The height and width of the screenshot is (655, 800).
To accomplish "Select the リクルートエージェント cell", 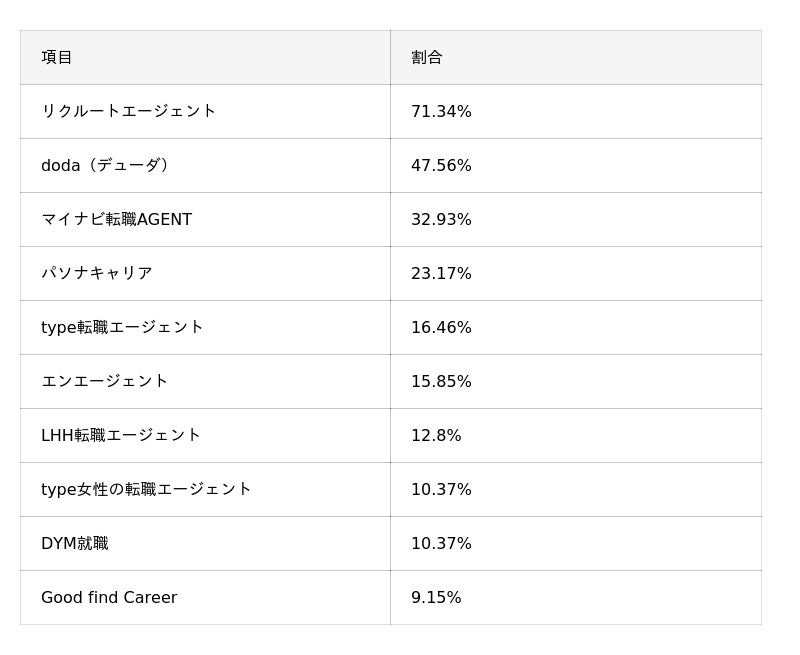I will (128, 111).
